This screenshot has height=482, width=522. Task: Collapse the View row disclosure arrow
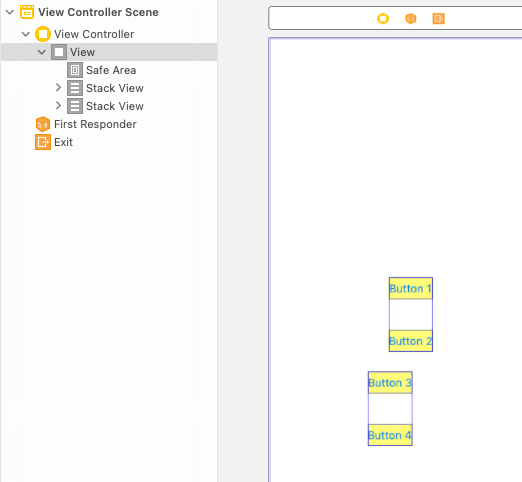tap(42, 52)
